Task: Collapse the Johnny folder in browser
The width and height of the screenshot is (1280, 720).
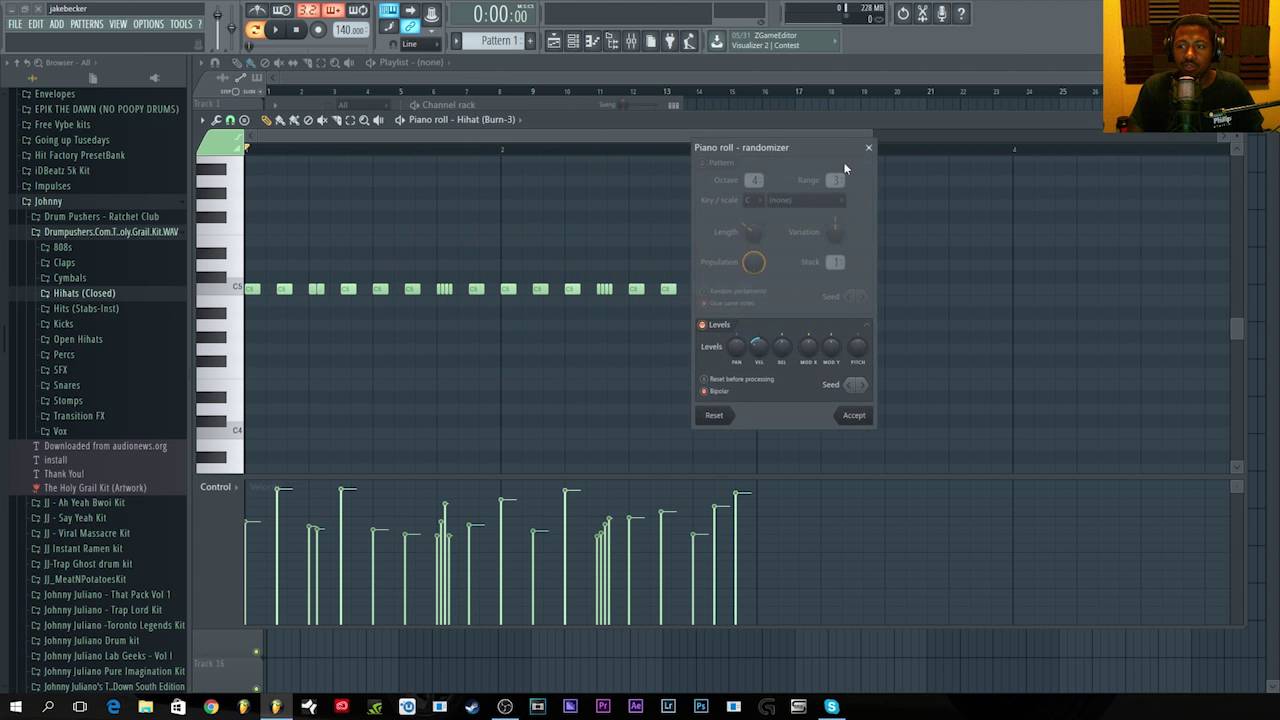Action: point(48,201)
